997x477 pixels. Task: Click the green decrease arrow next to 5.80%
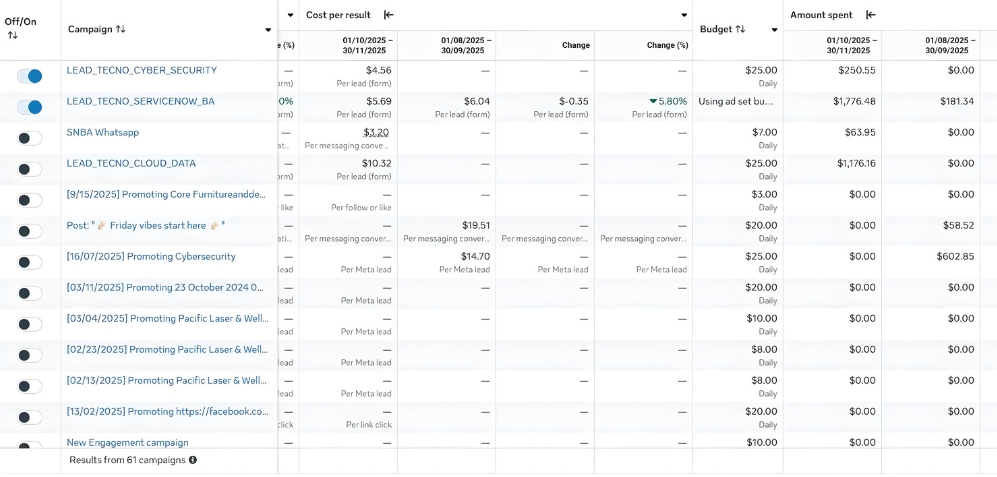click(653, 101)
